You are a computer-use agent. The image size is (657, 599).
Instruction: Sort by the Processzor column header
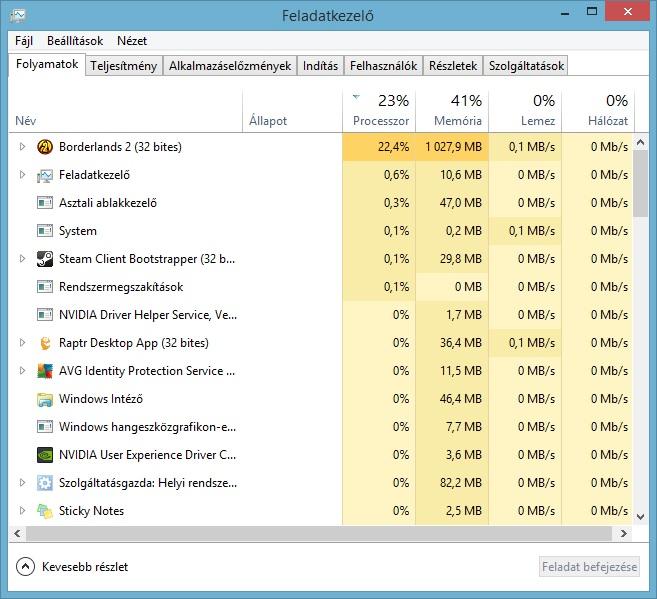coord(379,111)
